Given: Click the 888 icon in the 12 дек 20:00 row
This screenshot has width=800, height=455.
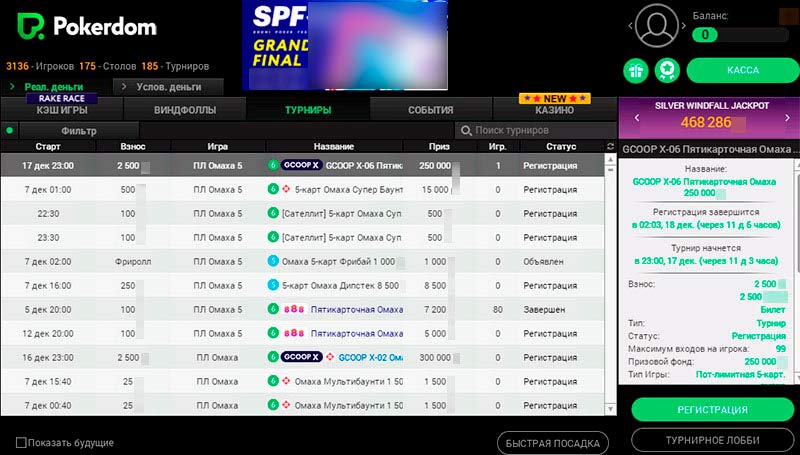Looking at the screenshot, I should [x=294, y=333].
